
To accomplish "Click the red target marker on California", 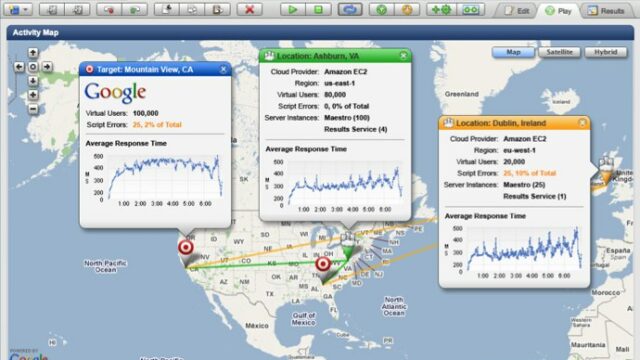I will tap(186, 247).
